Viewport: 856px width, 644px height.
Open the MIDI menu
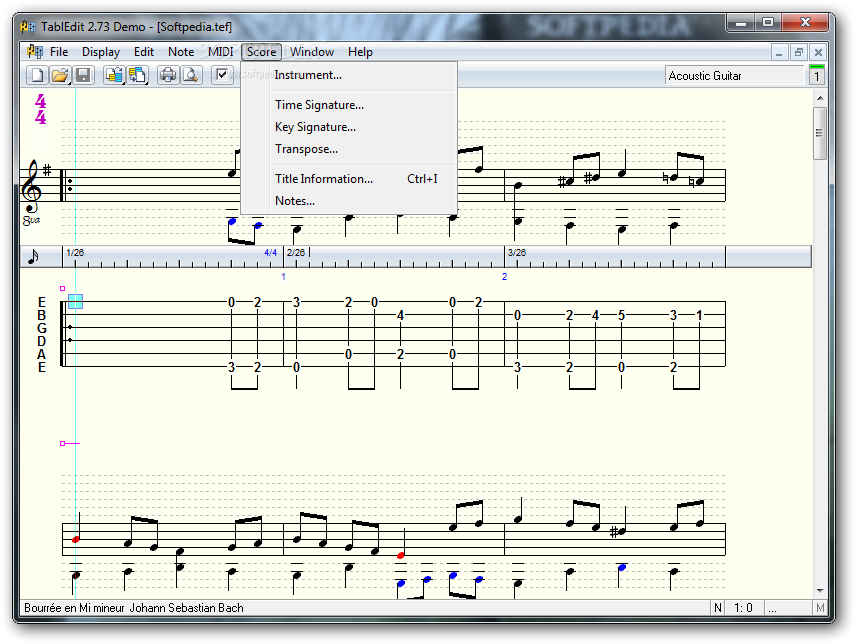click(x=221, y=52)
